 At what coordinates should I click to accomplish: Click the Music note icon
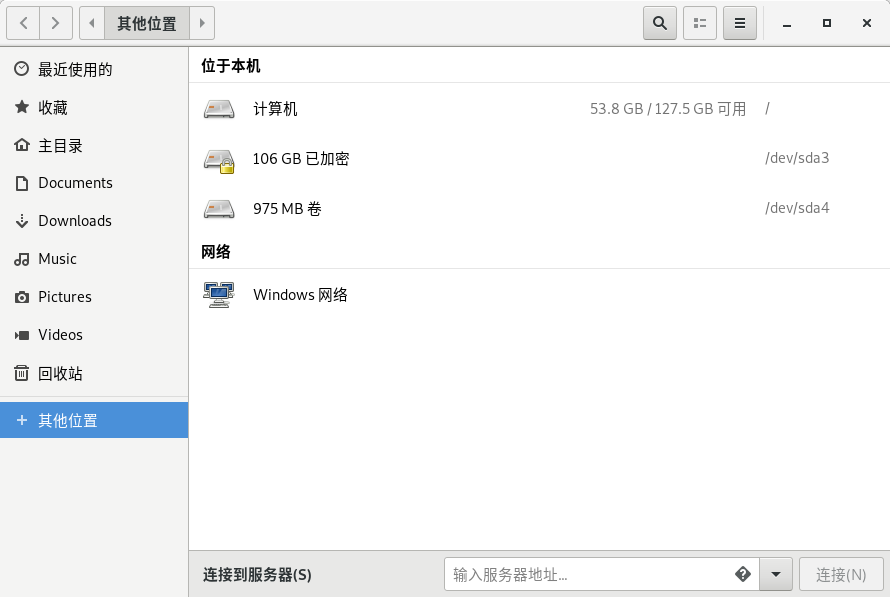click(22, 259)
